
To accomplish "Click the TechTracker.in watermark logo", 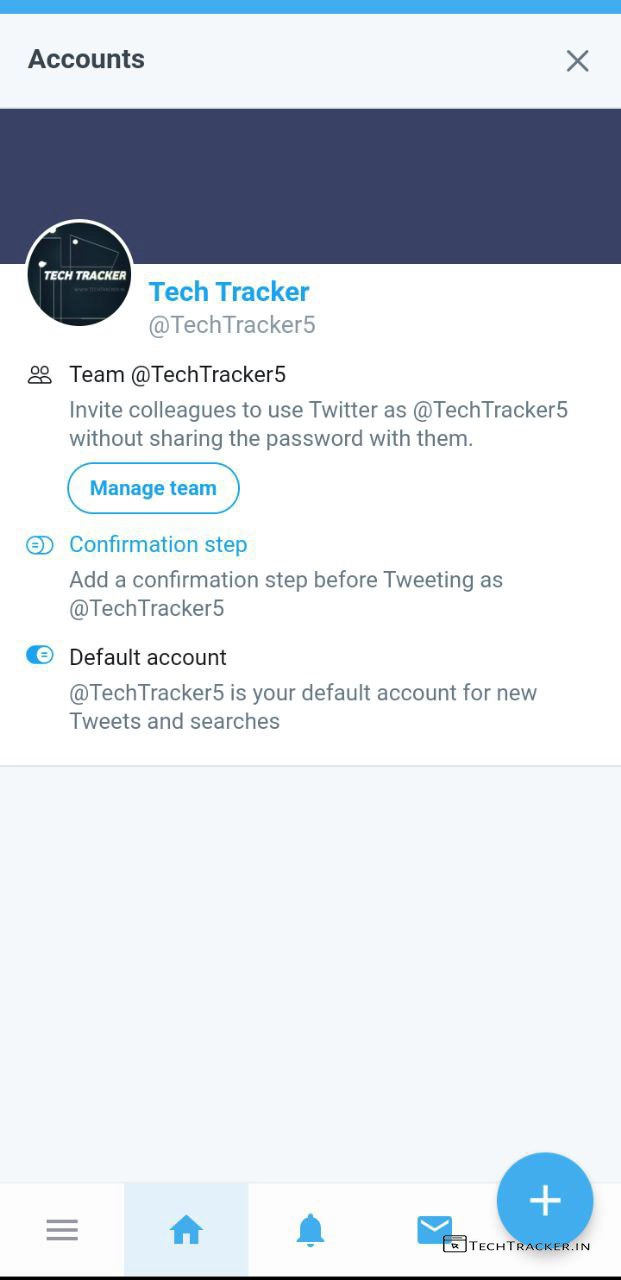I will coord(517,1245).
